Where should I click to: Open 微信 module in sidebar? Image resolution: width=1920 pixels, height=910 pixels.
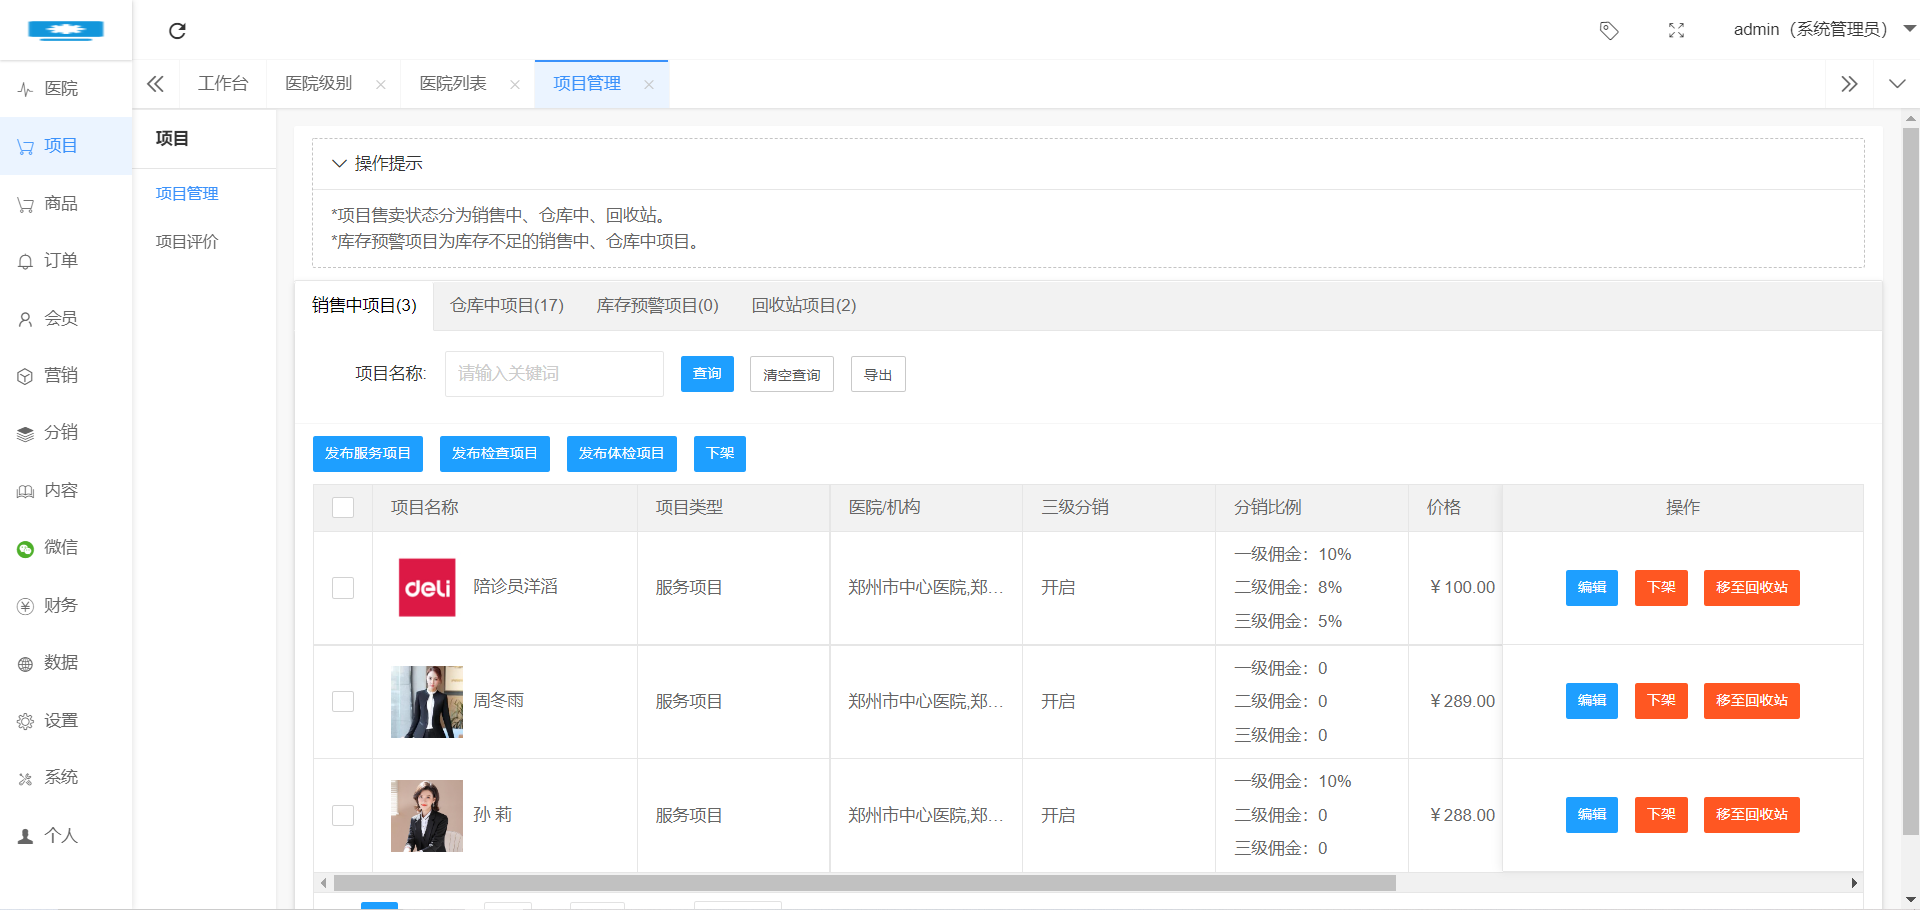[66, 548]
